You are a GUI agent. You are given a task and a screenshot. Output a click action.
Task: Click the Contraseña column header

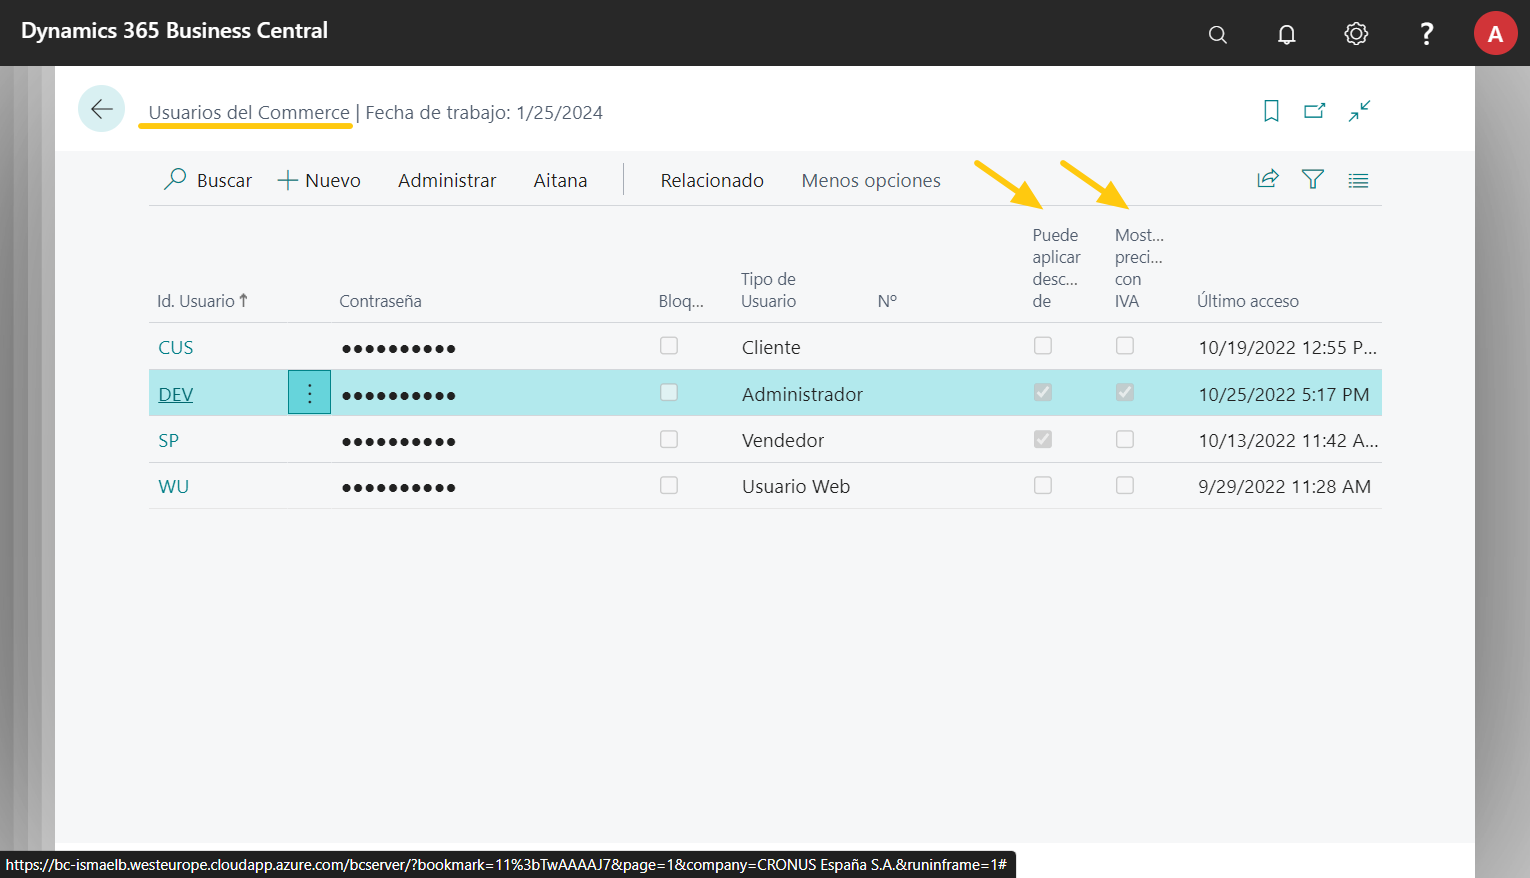(380, 301)
